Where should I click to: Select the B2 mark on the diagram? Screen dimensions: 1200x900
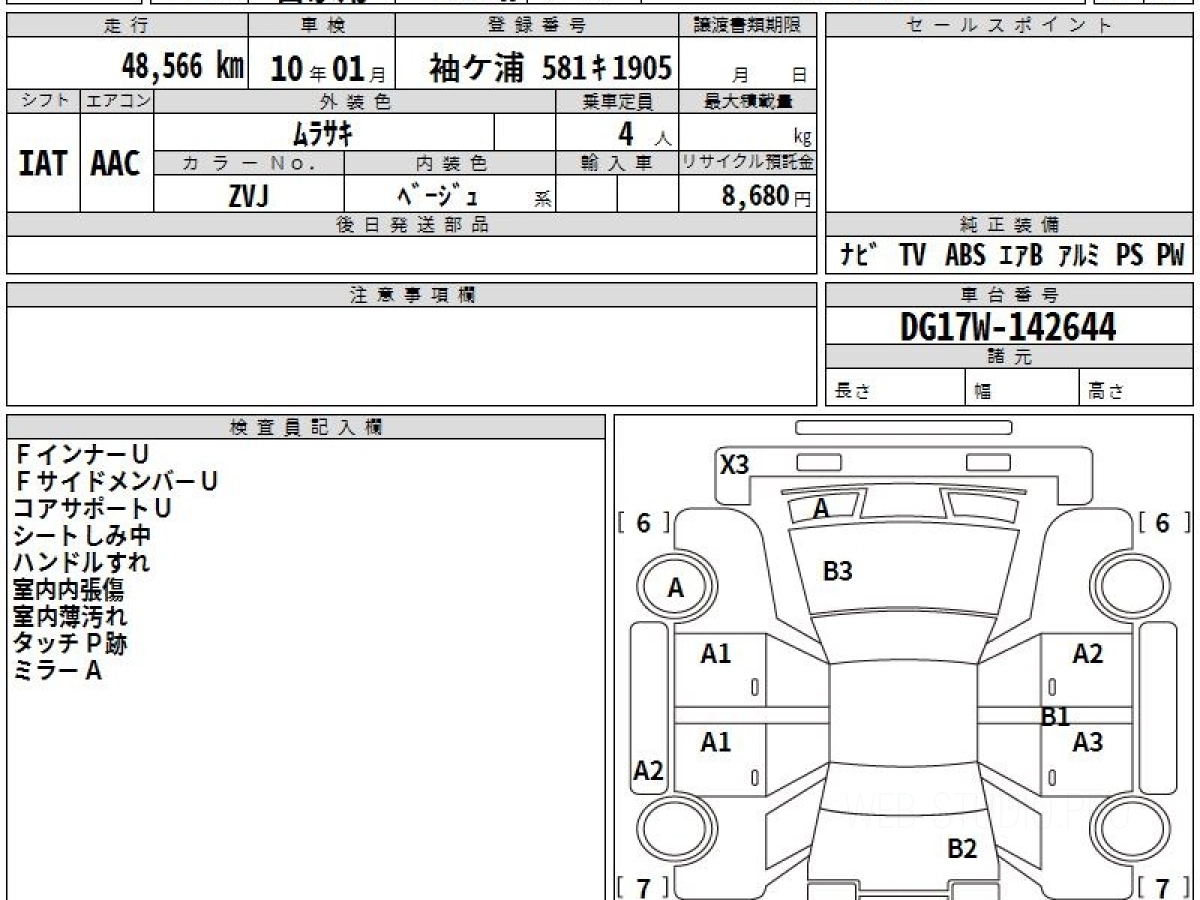tap(961, 849)
